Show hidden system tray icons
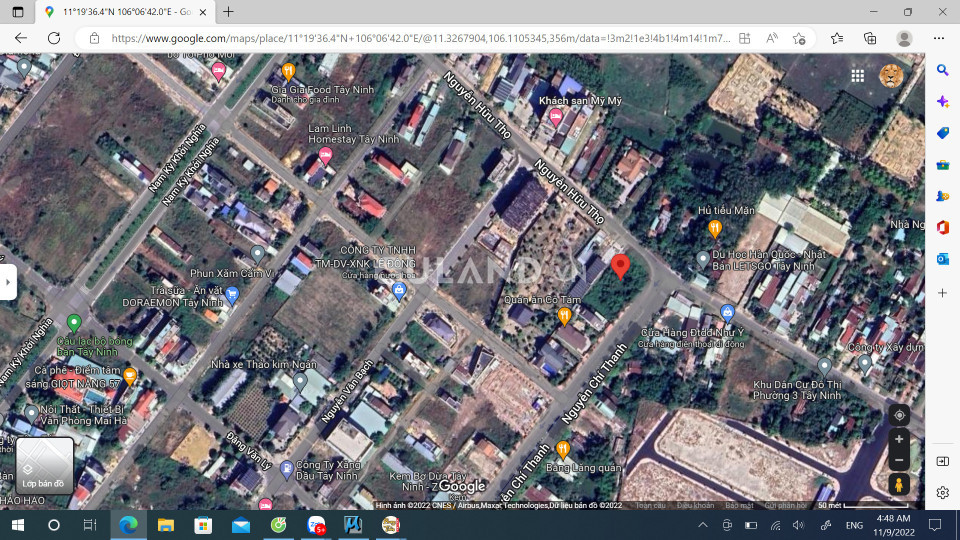Viewport: 960px width, 540px height. point(703,525)
